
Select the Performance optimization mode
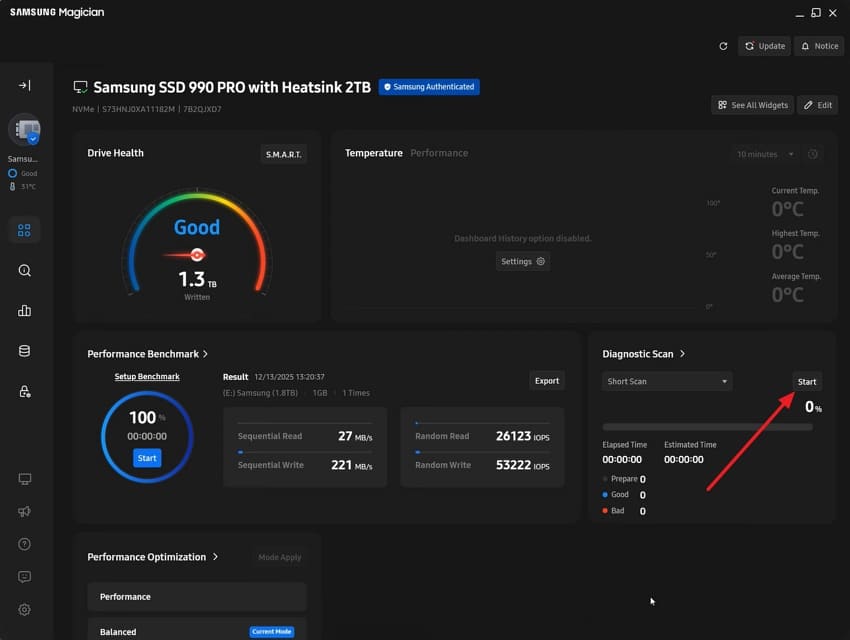(x=197, y=597)
